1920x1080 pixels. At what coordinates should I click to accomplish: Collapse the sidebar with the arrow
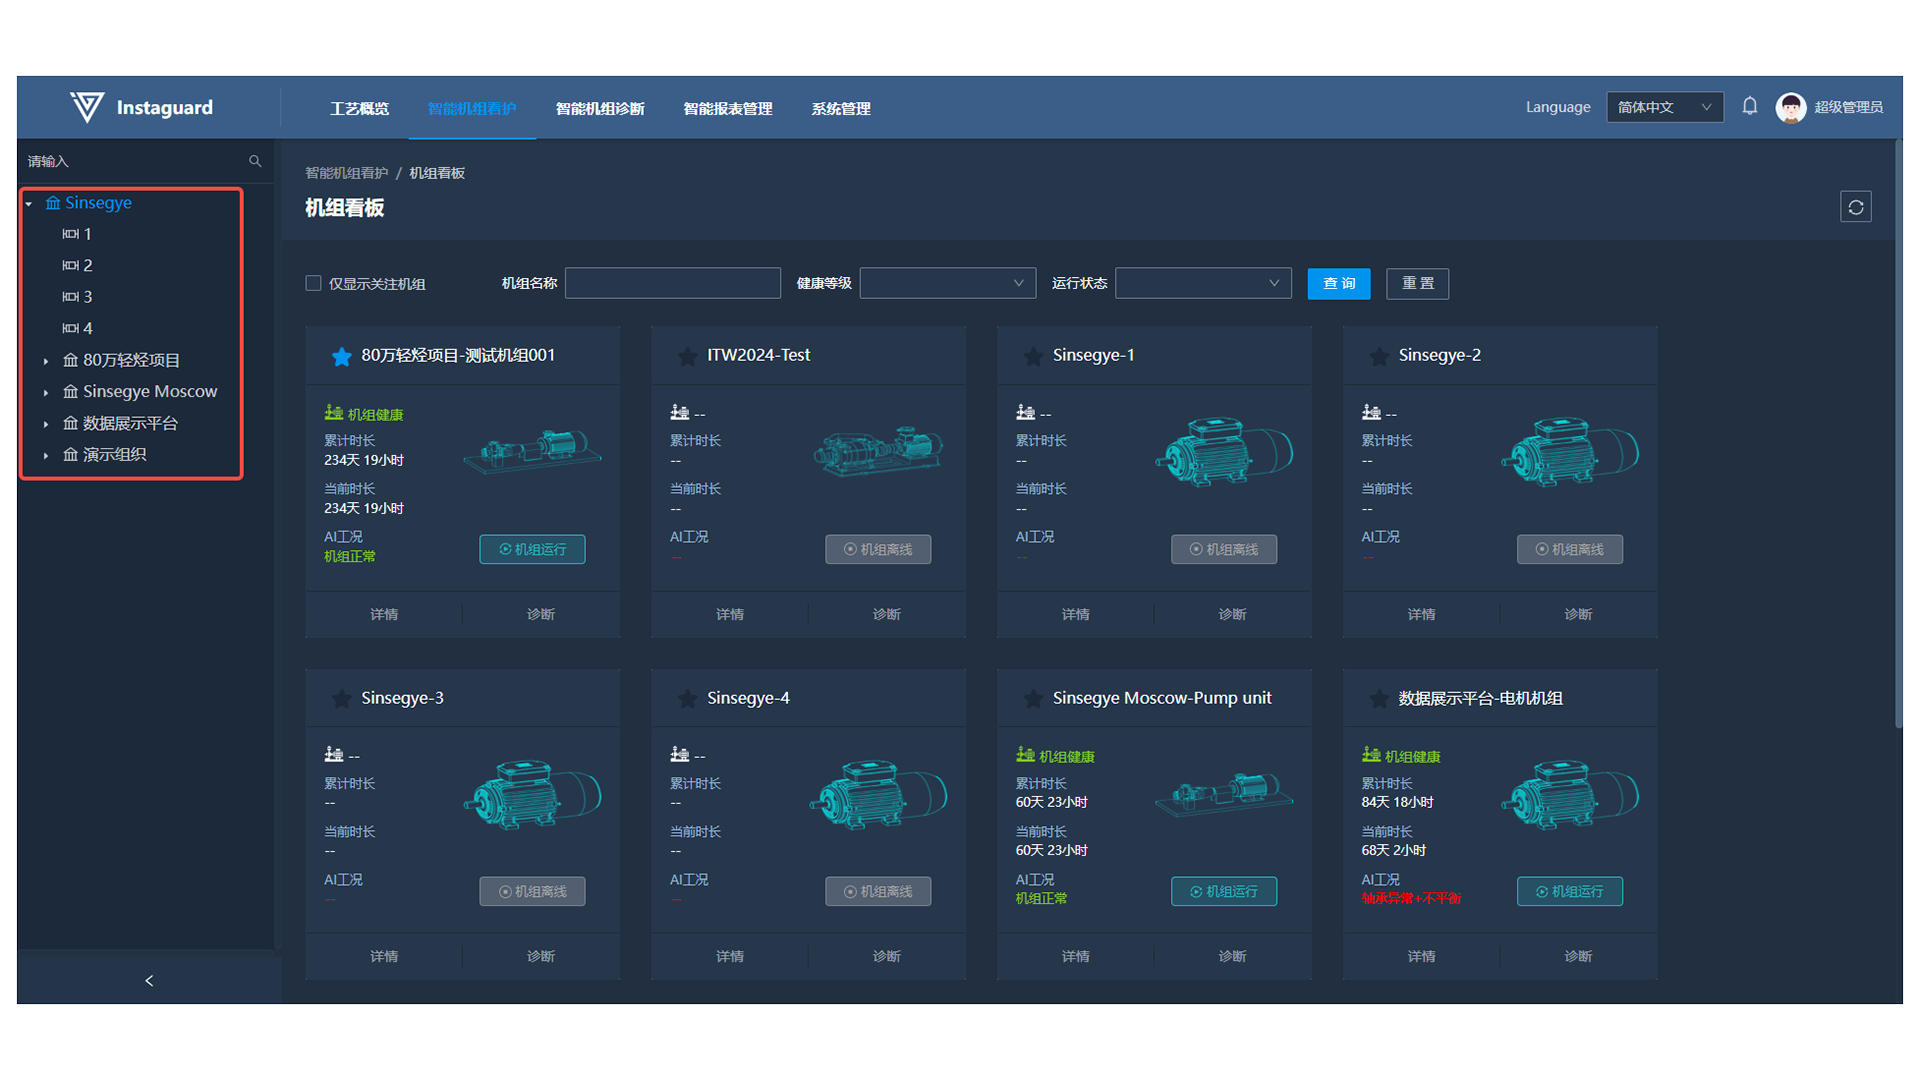tap(149, 981)
